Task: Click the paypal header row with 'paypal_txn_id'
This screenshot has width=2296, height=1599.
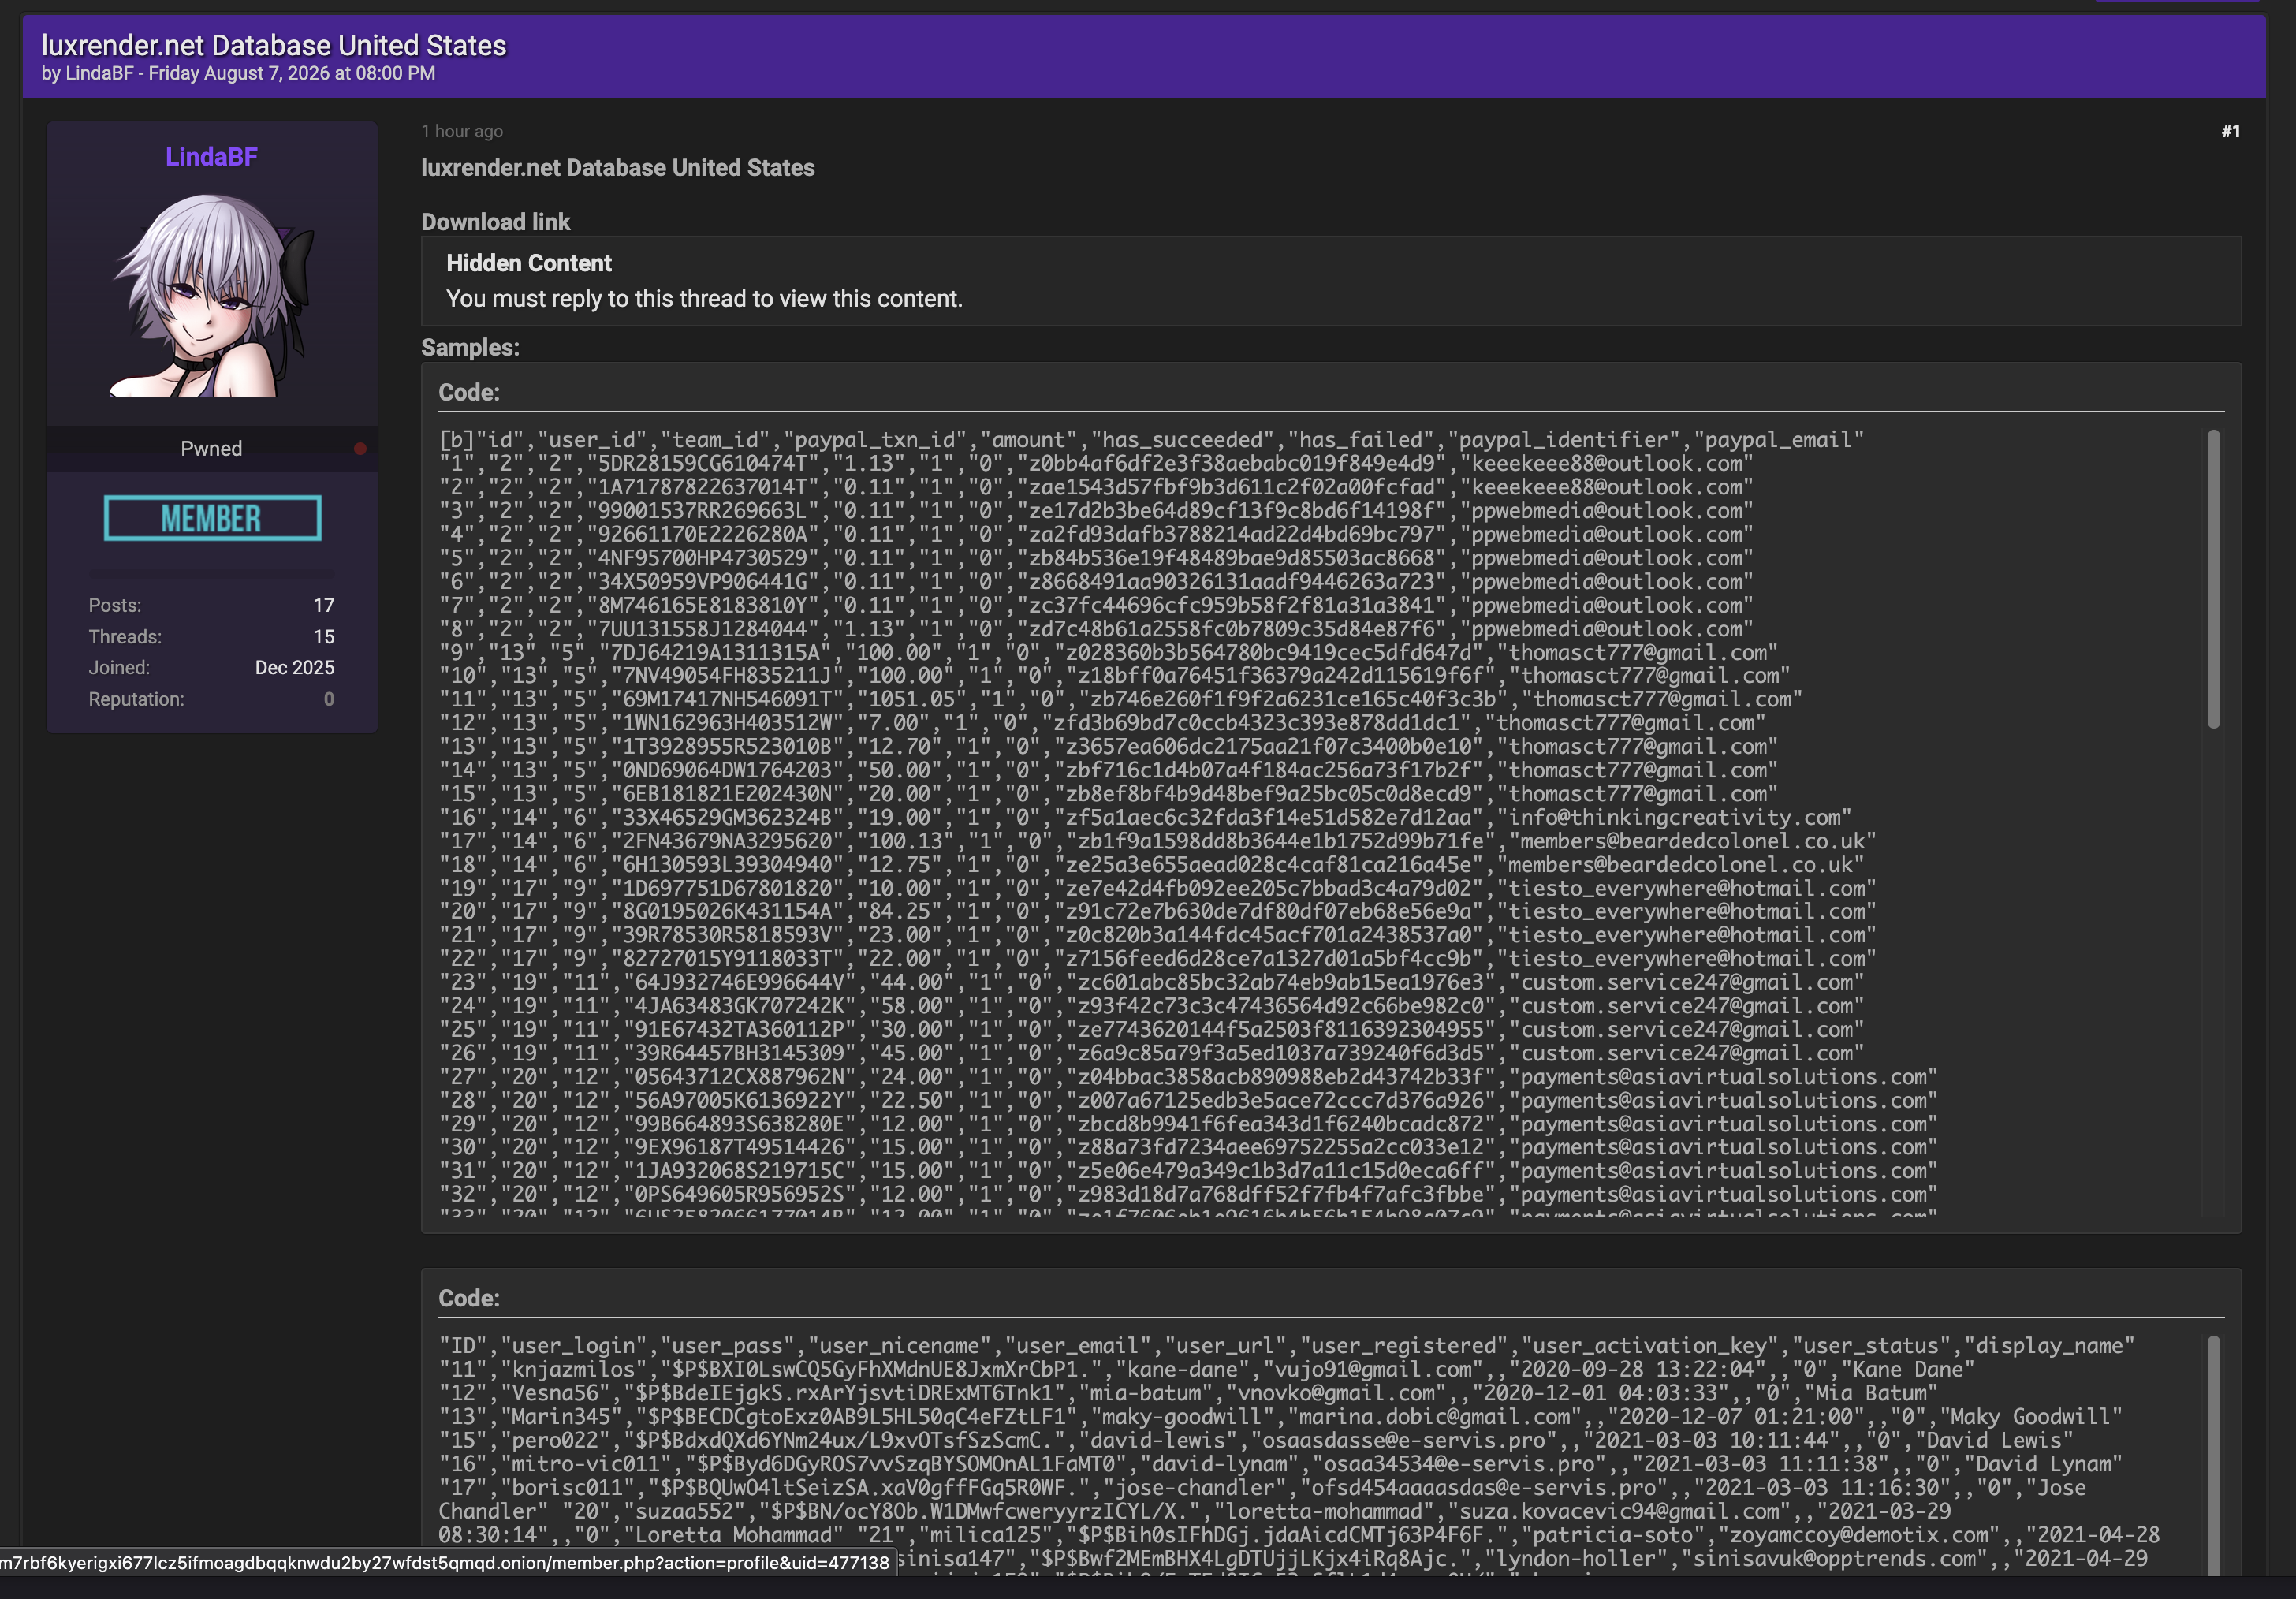Action: coord(1152,440)
